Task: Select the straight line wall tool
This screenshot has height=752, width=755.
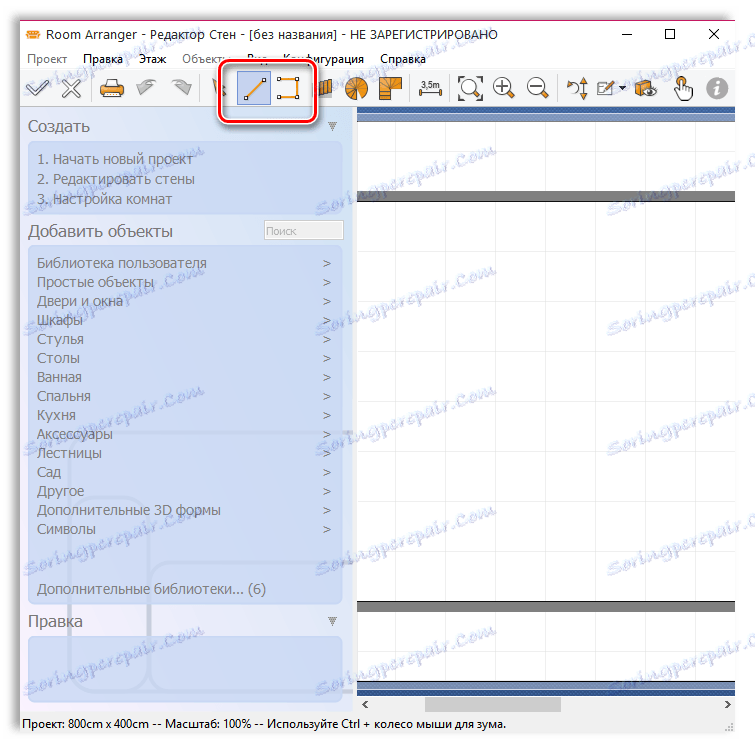Action: point(254,88)
